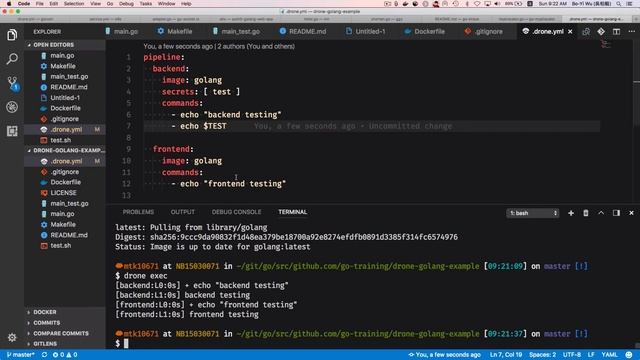Open the Manage gear at sidebar bottom
This screenshot has width=640, height=360.
tap(12, 338)
